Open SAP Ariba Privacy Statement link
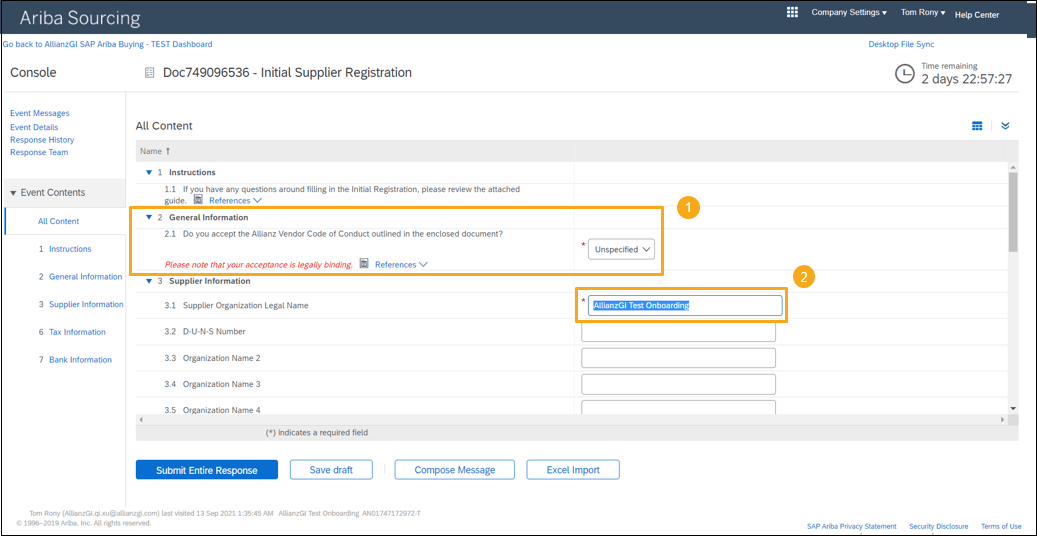The height and width of the screenshot is (536, 1037). (852, 527)
